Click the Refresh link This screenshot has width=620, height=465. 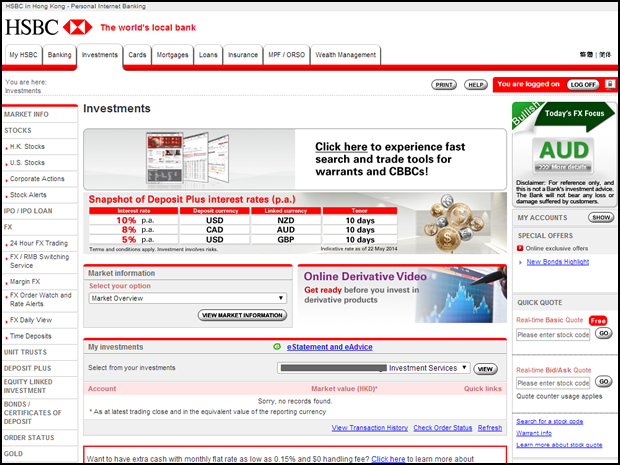pyautogui.click(x=490, y=428)
